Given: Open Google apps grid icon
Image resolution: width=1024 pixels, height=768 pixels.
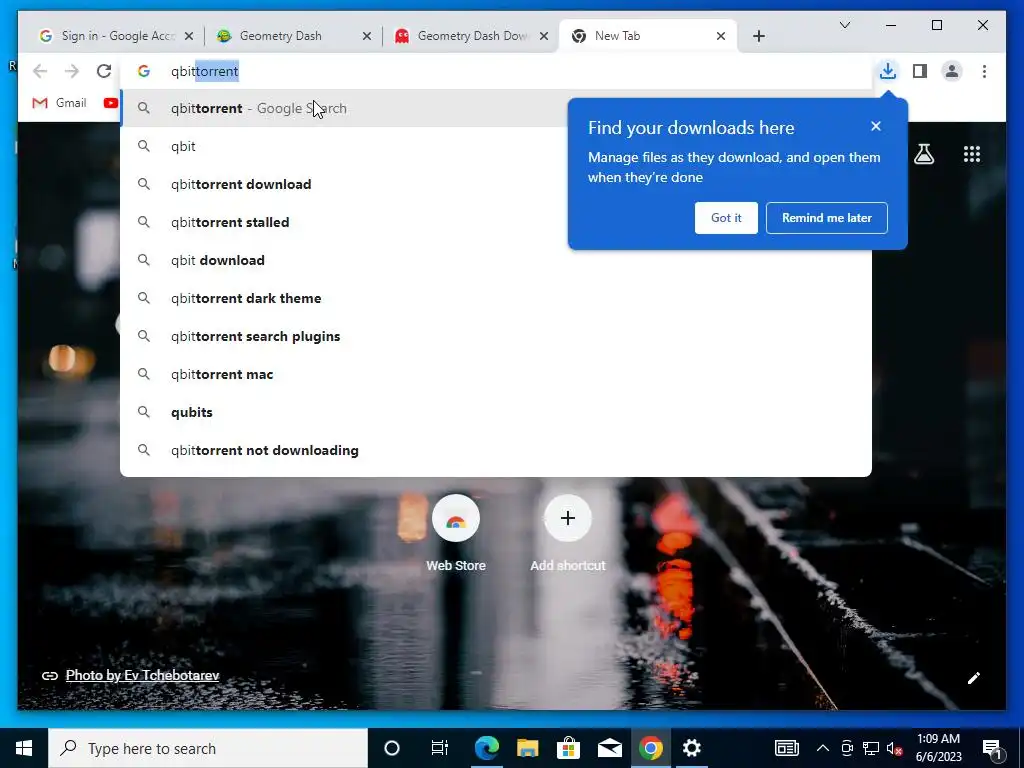Looking at the screenshot, I should coord(972,154).
